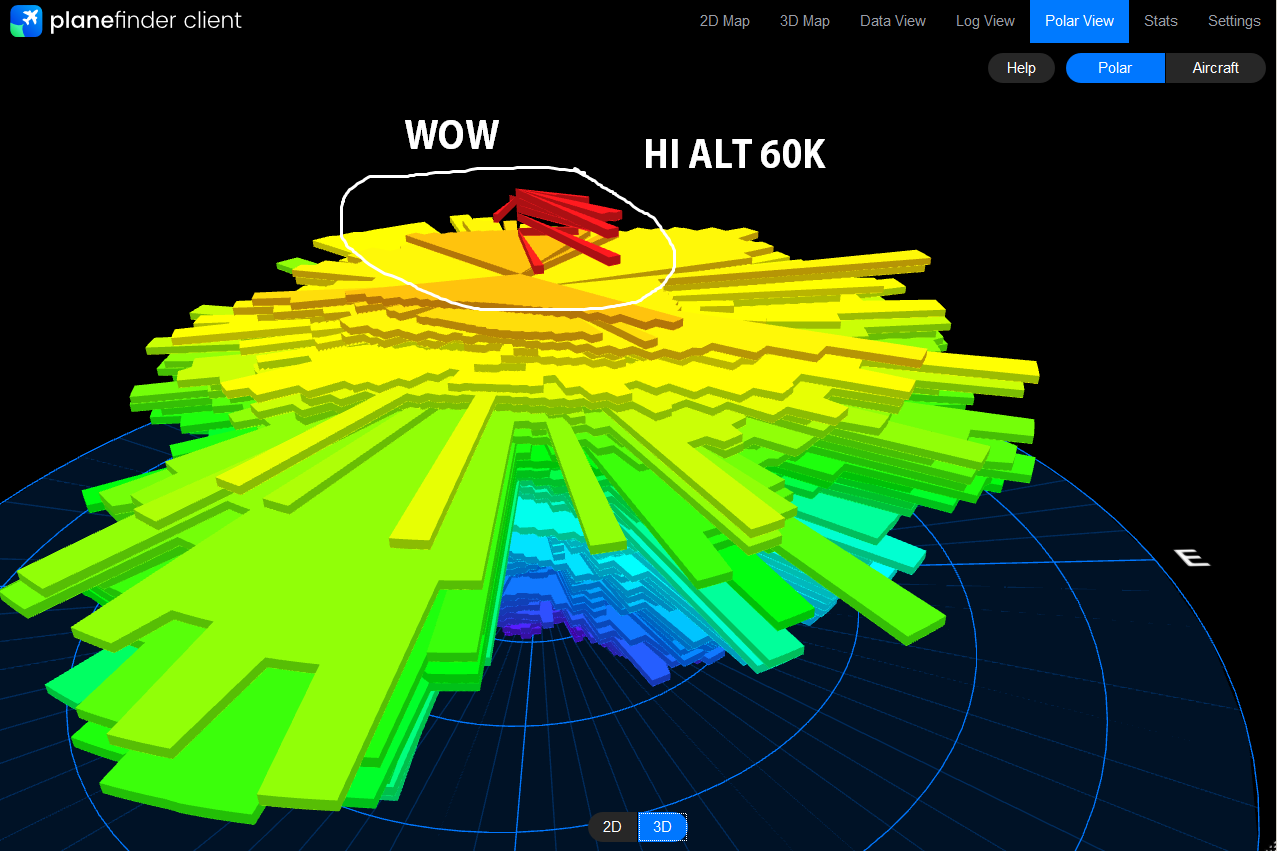Open the 3D Map tab
Screen dimensions: 1277x851
(805, 21)
